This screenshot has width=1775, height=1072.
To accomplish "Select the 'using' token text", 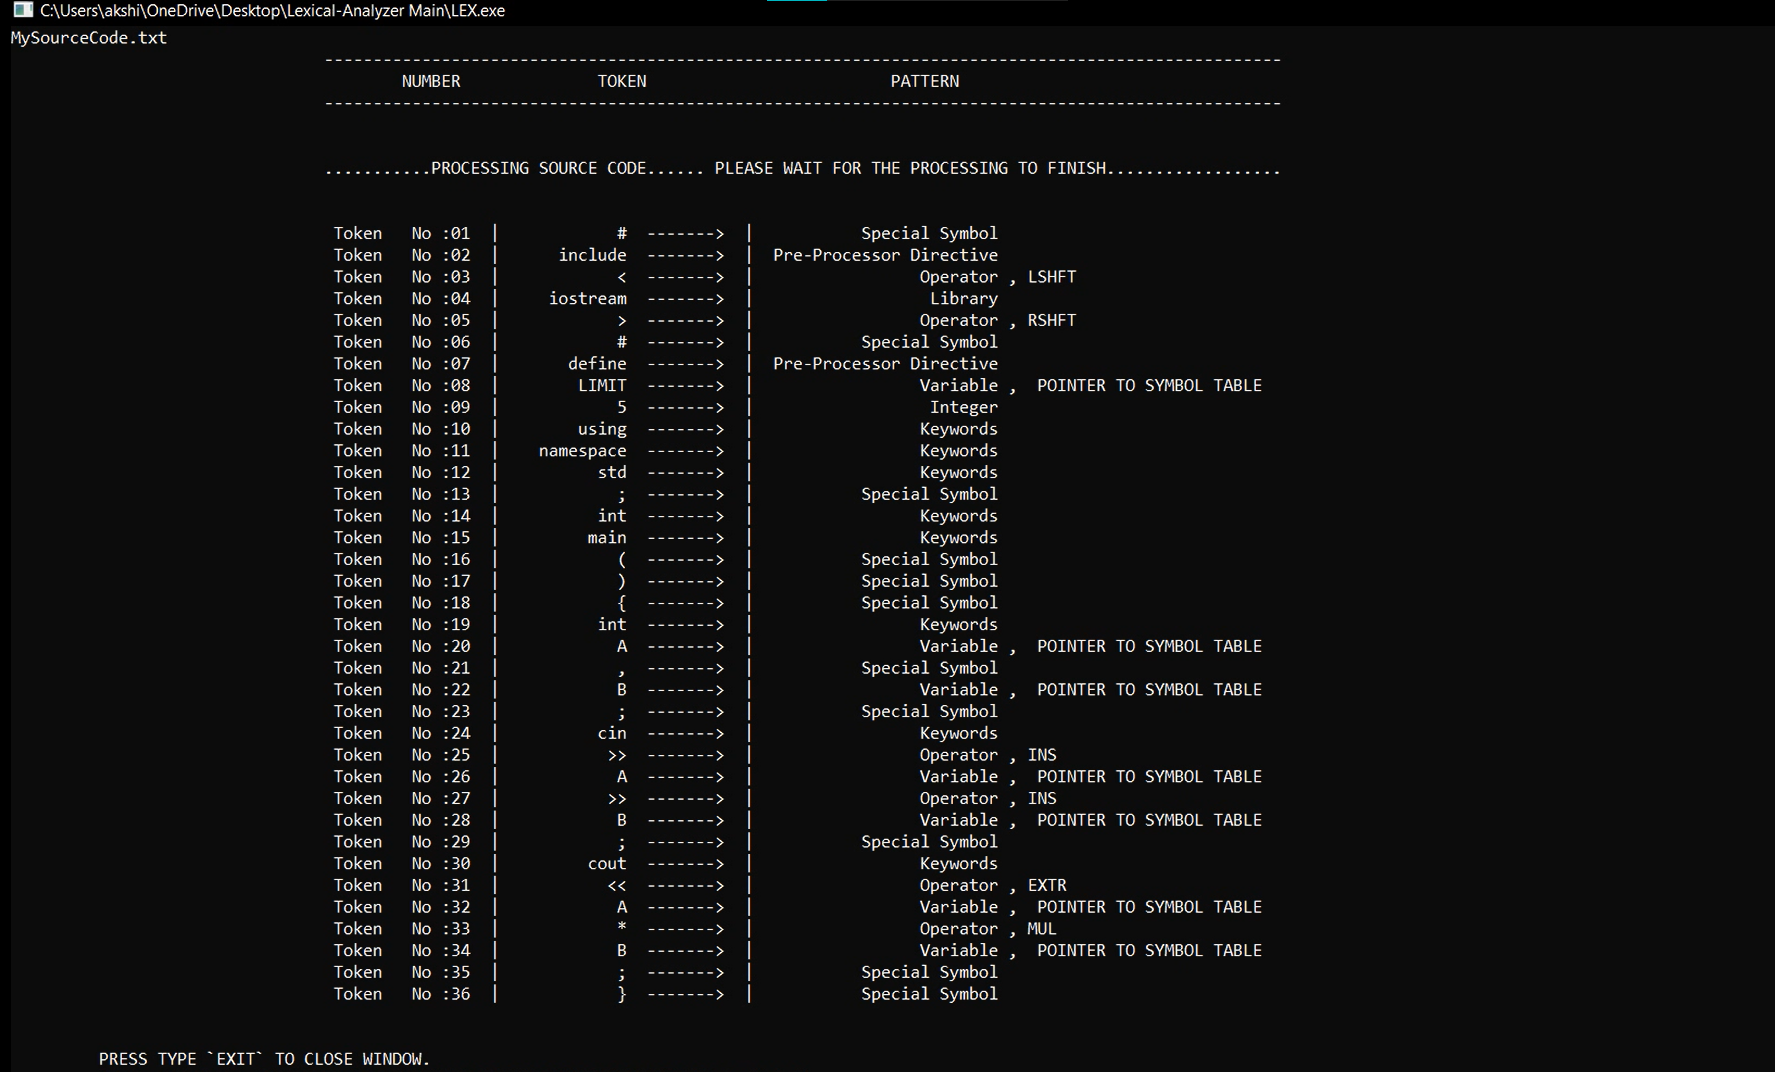I will (603, 429).
